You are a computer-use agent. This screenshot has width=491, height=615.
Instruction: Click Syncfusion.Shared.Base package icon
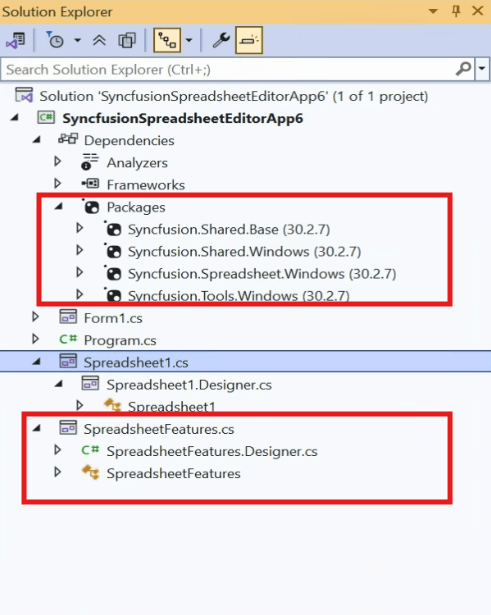(113, 229)
